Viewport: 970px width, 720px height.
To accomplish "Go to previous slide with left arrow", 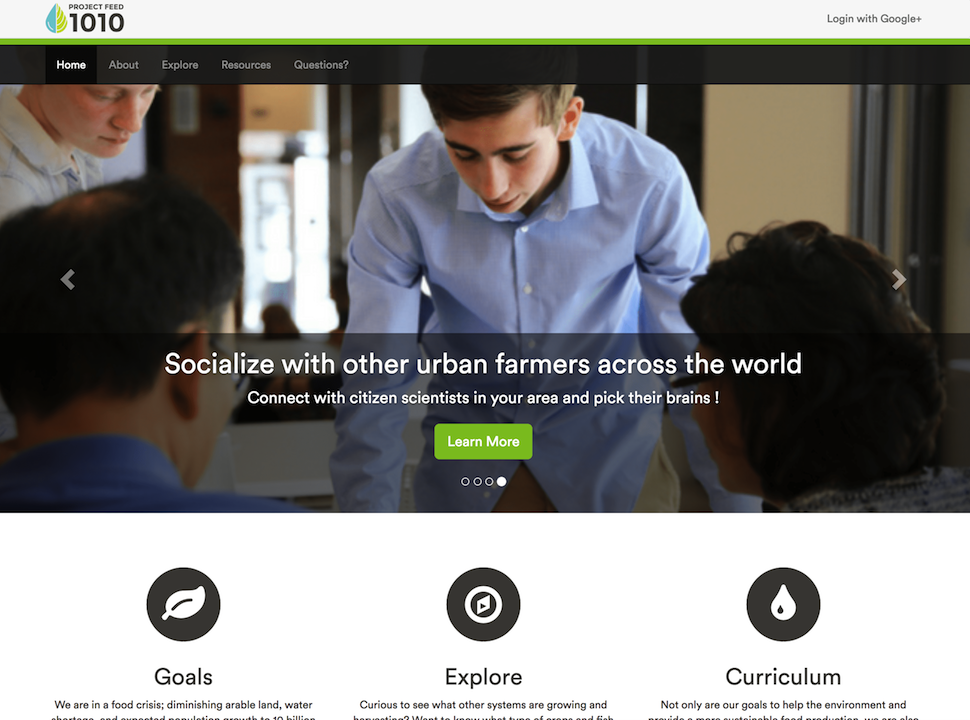I will click(68, 280).
